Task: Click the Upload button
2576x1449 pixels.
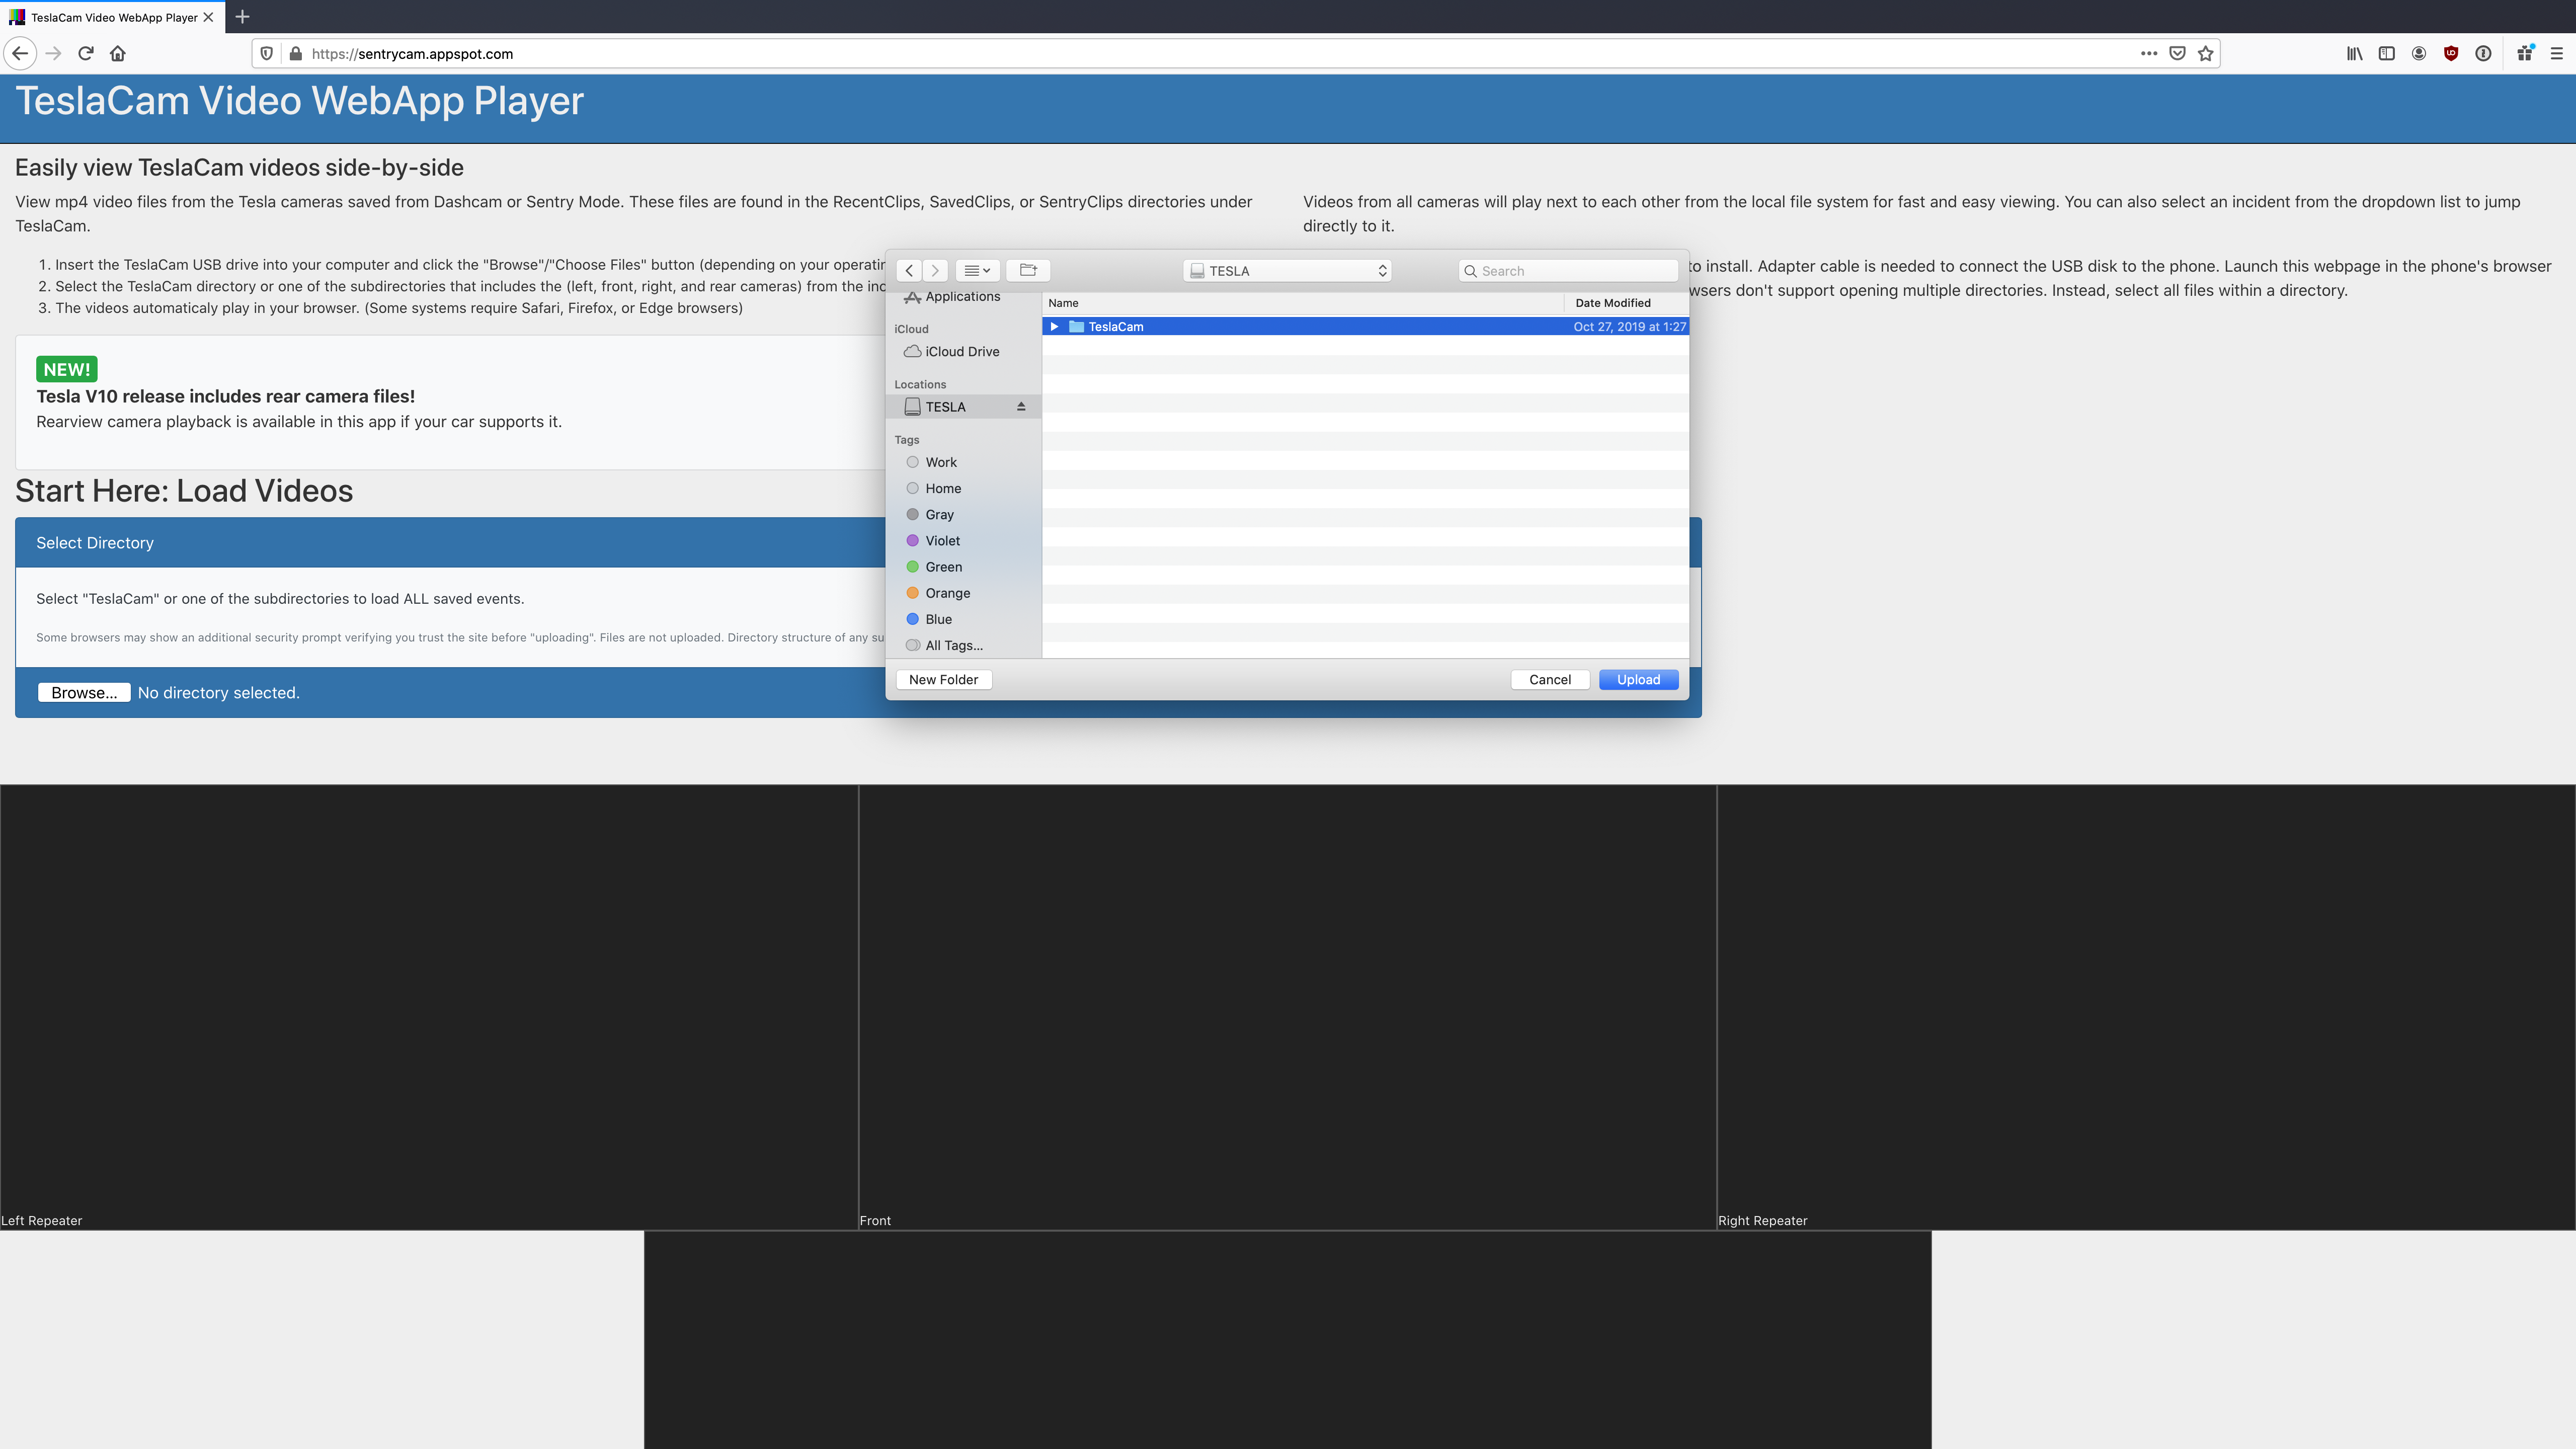Action: pyautogui.click(x=1639, y=680)
